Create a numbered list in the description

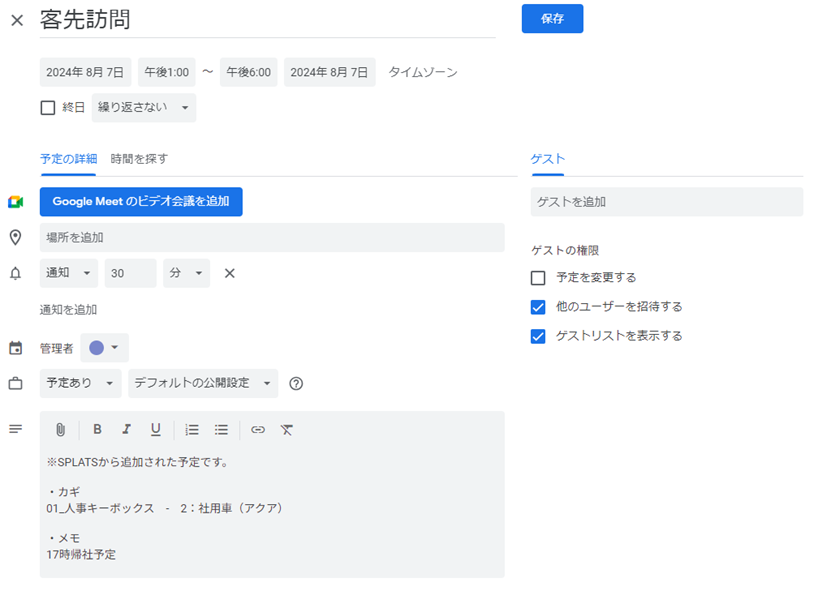191,429
